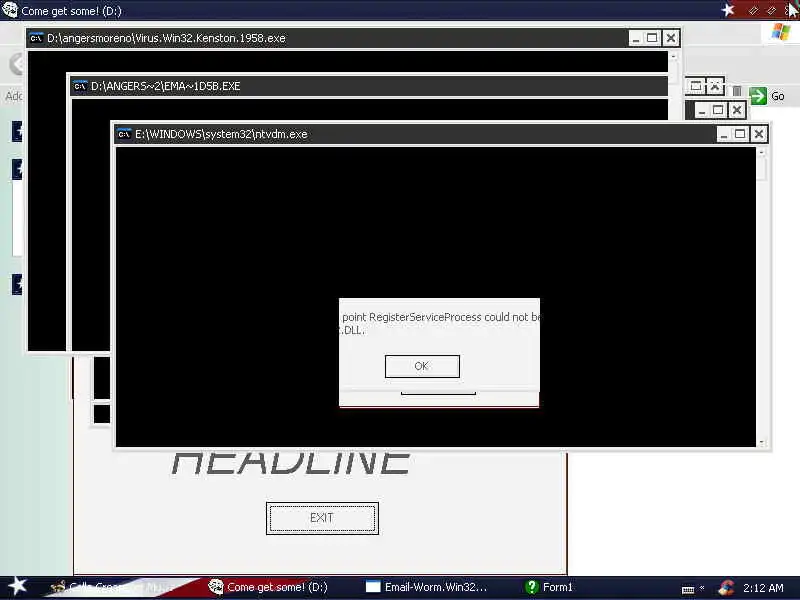Click the Come get some! taskbar icon

tap(216, 587)
